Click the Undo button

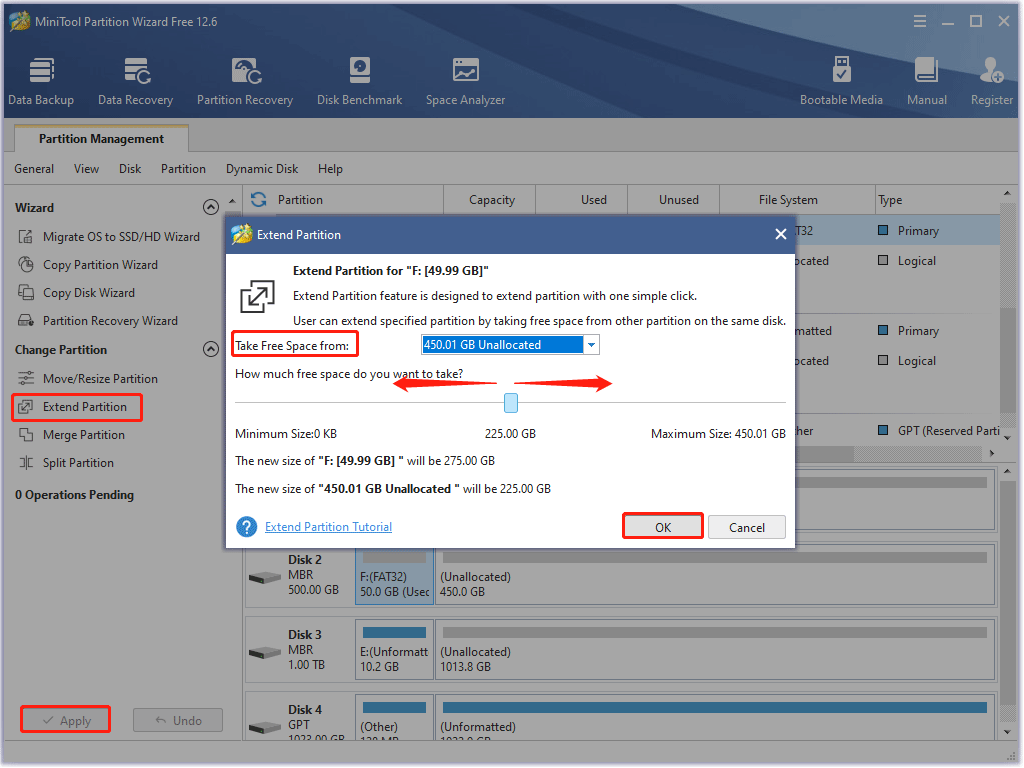[178, 720]
